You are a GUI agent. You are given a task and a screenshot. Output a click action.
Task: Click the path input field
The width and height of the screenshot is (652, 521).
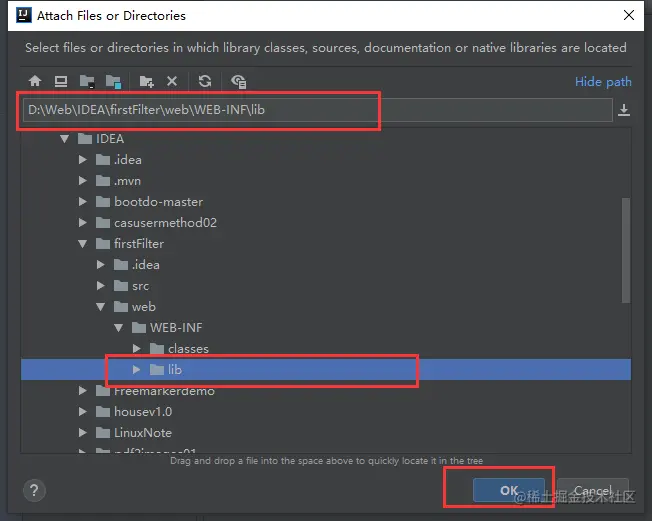(318, 110)
